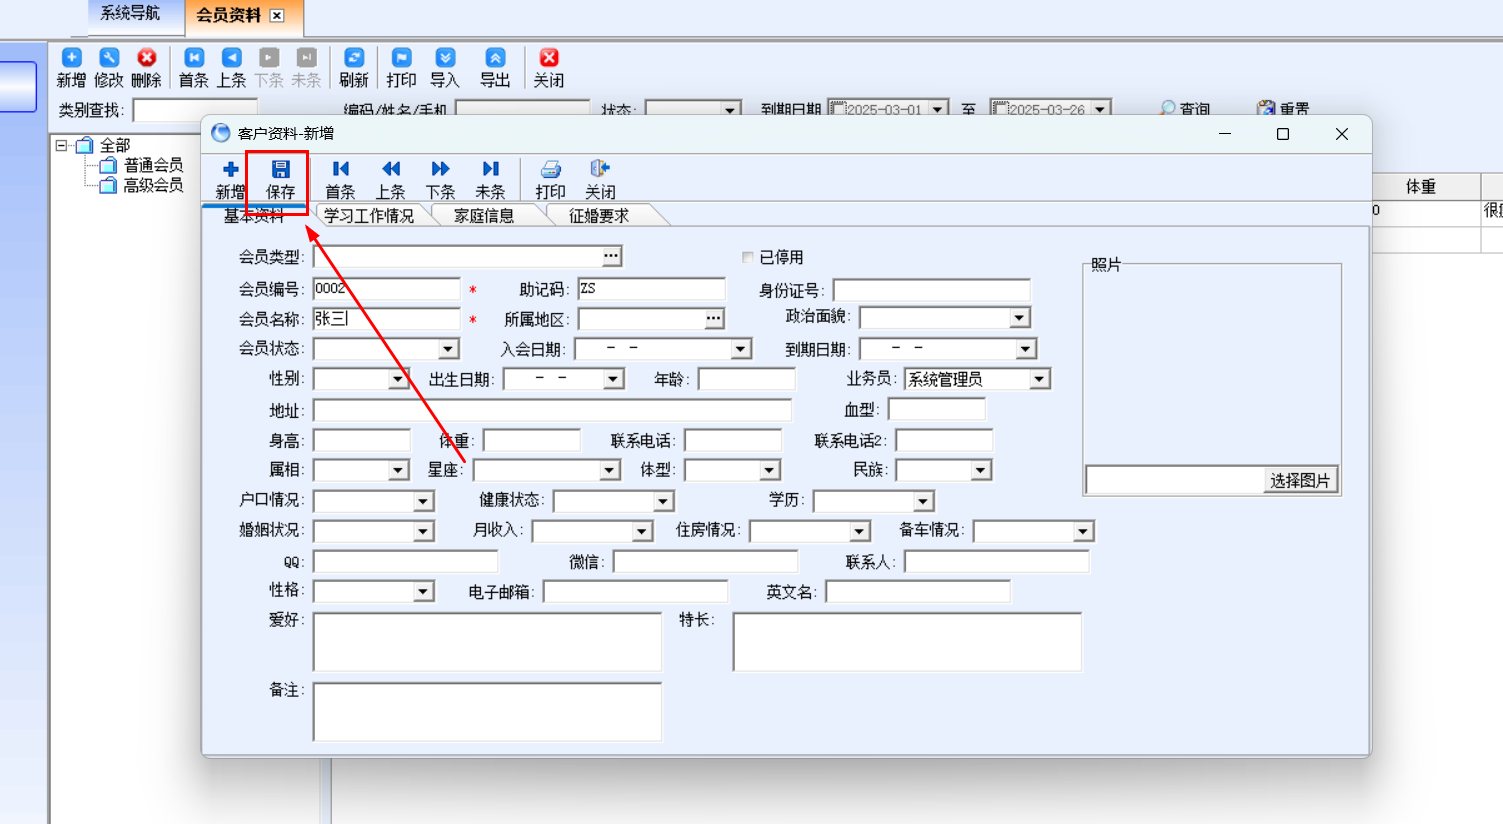
Task: Go to 首条 in 客户资料 dialog toolbar
Action: (x=340, y=169)
